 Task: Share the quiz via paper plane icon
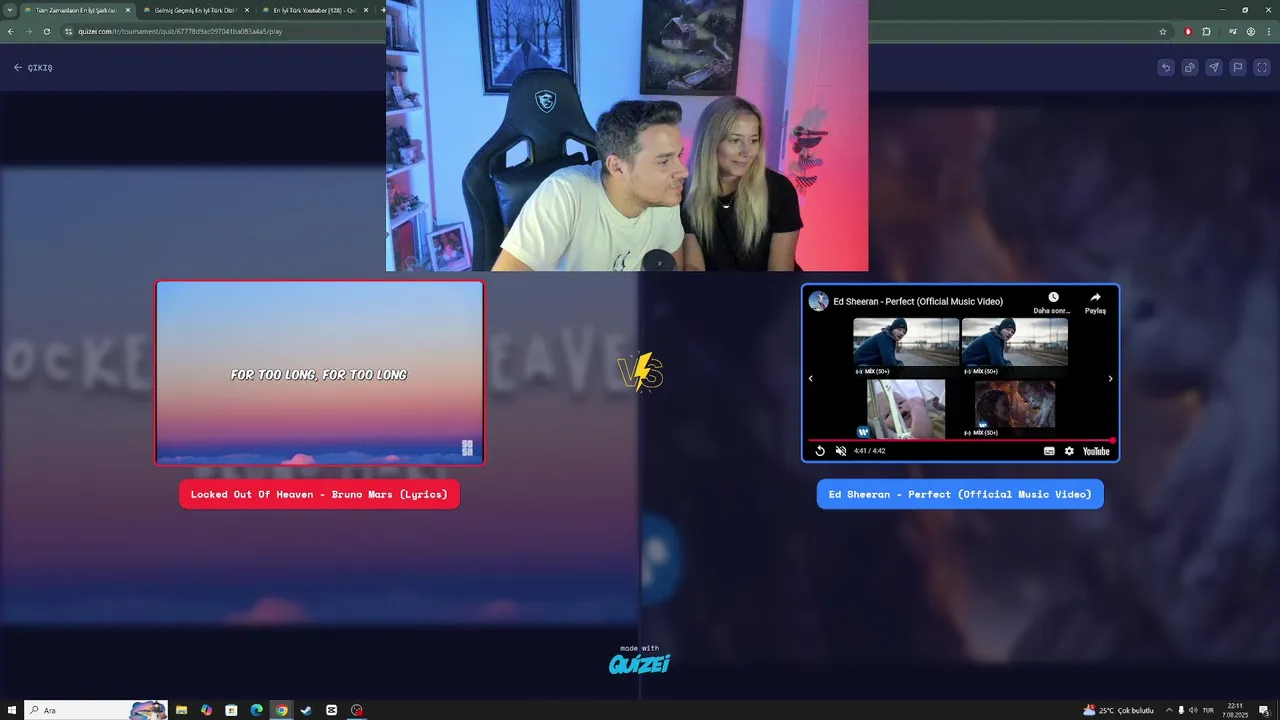[1213, 68]
